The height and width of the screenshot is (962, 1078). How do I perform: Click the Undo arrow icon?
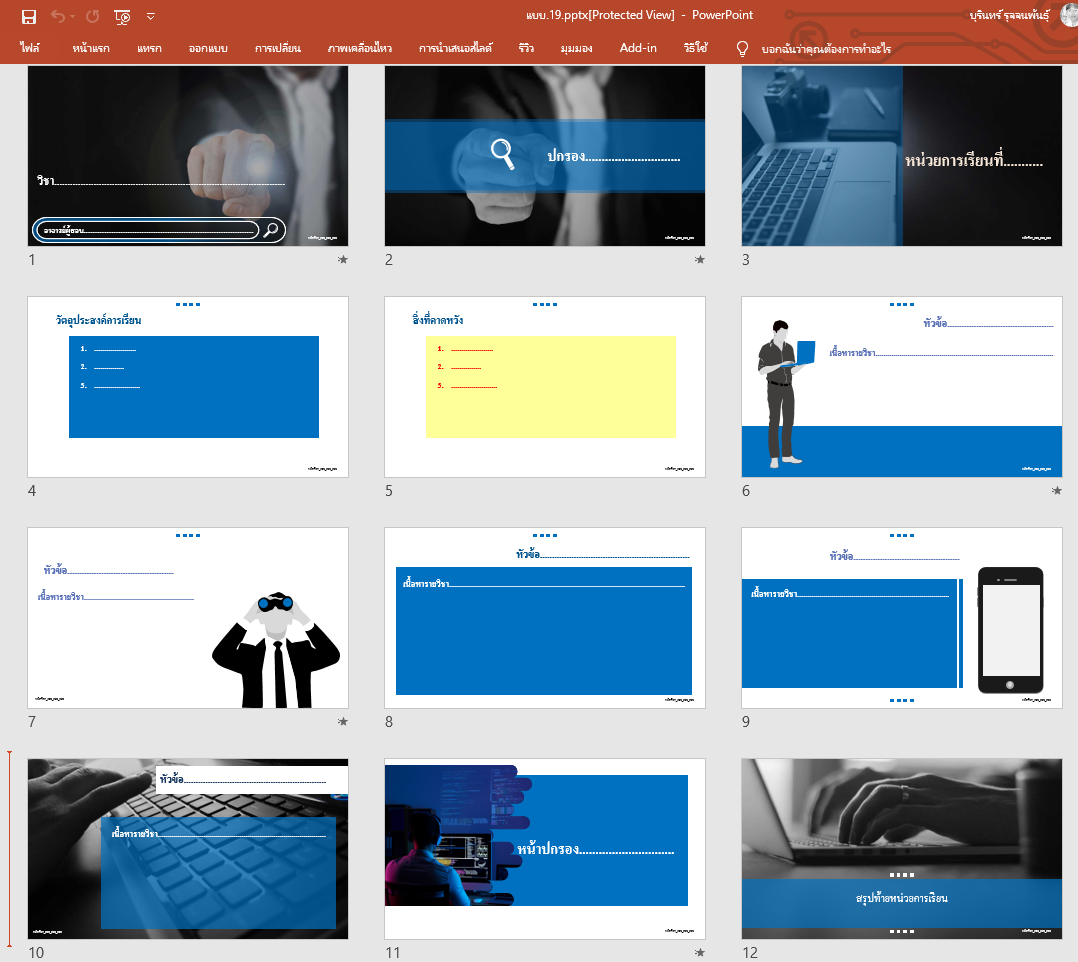click(x=58, y=16)
